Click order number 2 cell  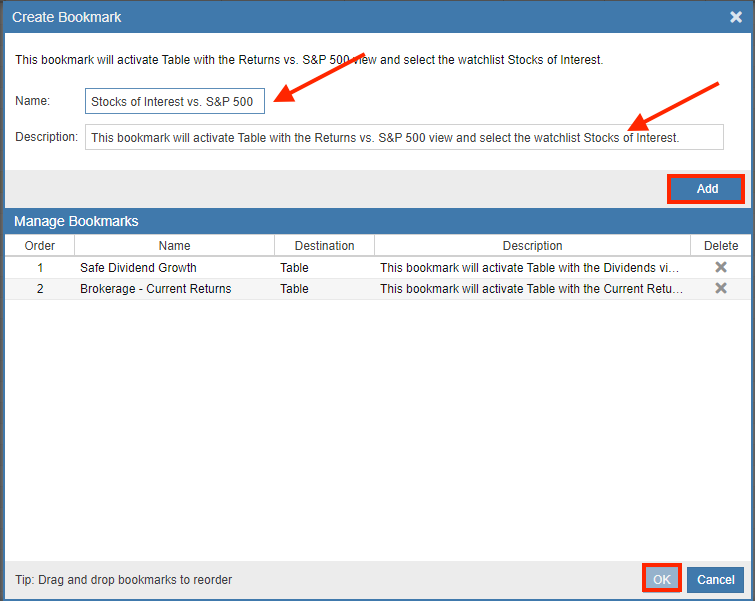coord(40,288)
